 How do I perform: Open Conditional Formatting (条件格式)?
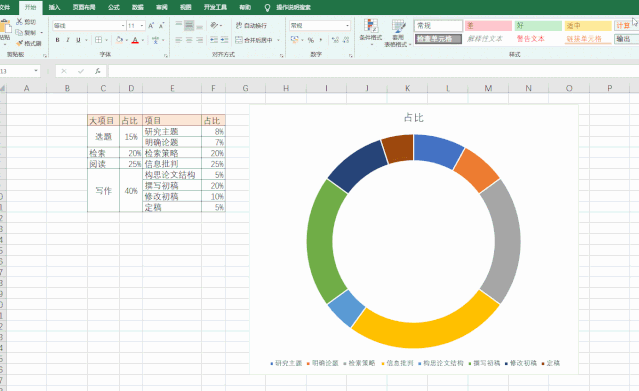pos(371,31)
